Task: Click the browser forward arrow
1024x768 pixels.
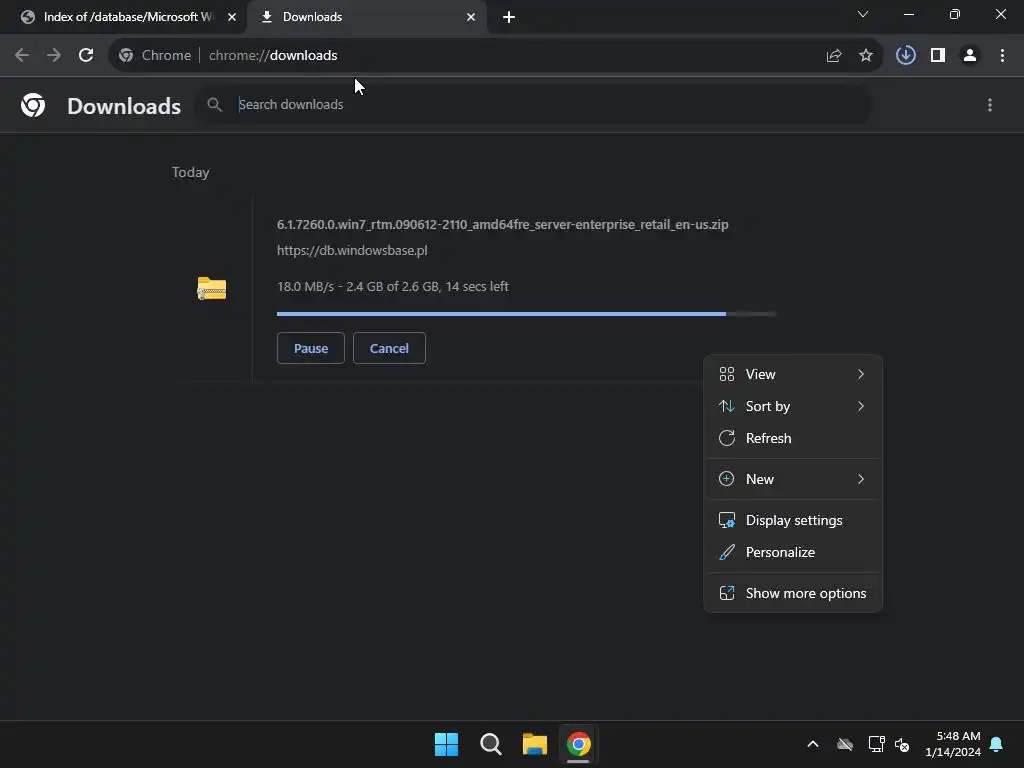Action: (54, 56)
